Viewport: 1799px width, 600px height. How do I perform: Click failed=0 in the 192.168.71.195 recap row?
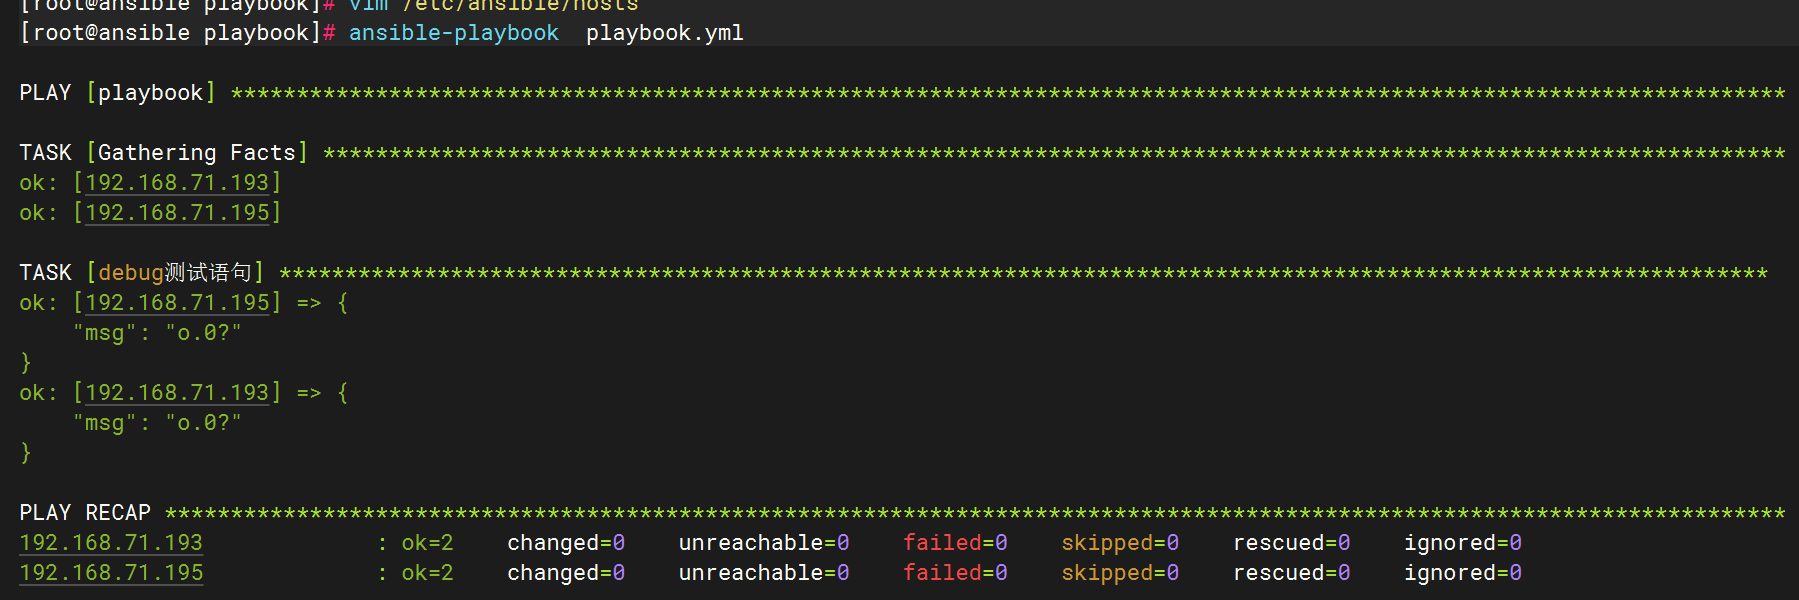(955, 573)
